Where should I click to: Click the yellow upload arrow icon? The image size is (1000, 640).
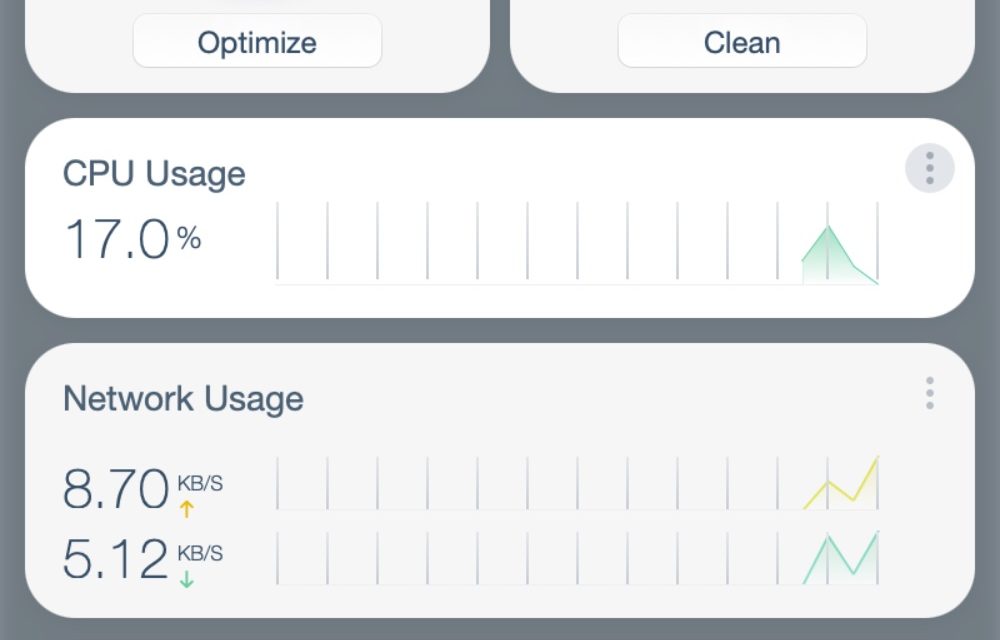186,510
